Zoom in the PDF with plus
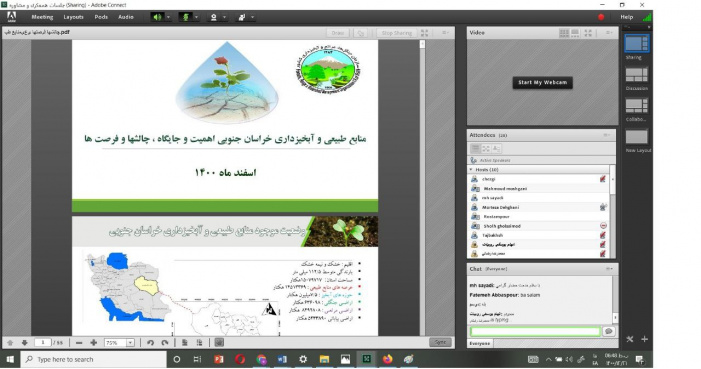 [x=93, y=343]
